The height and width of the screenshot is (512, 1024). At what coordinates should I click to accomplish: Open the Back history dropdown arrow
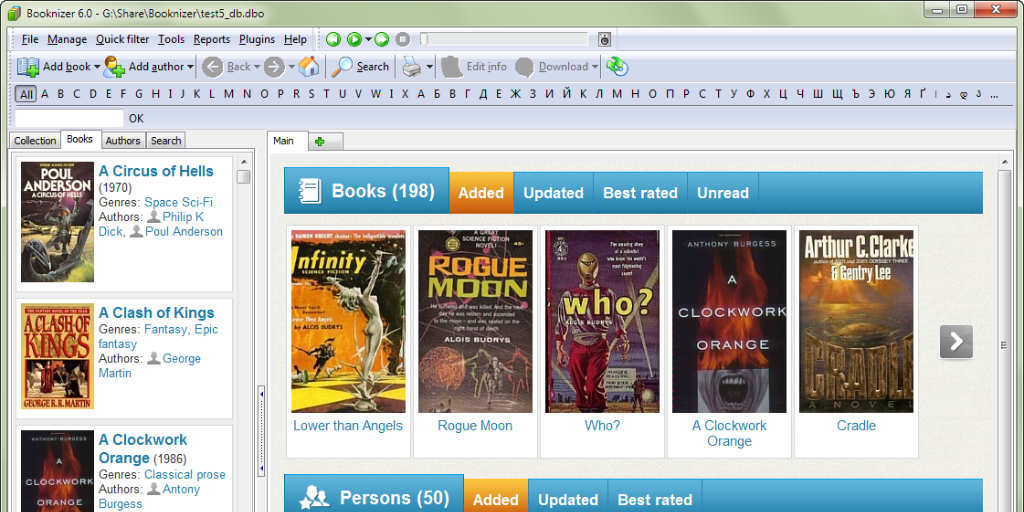pos(257,67)
